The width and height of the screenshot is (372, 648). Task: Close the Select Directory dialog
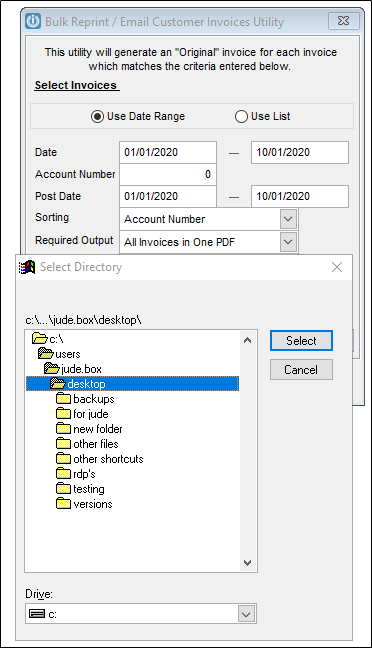337,267
